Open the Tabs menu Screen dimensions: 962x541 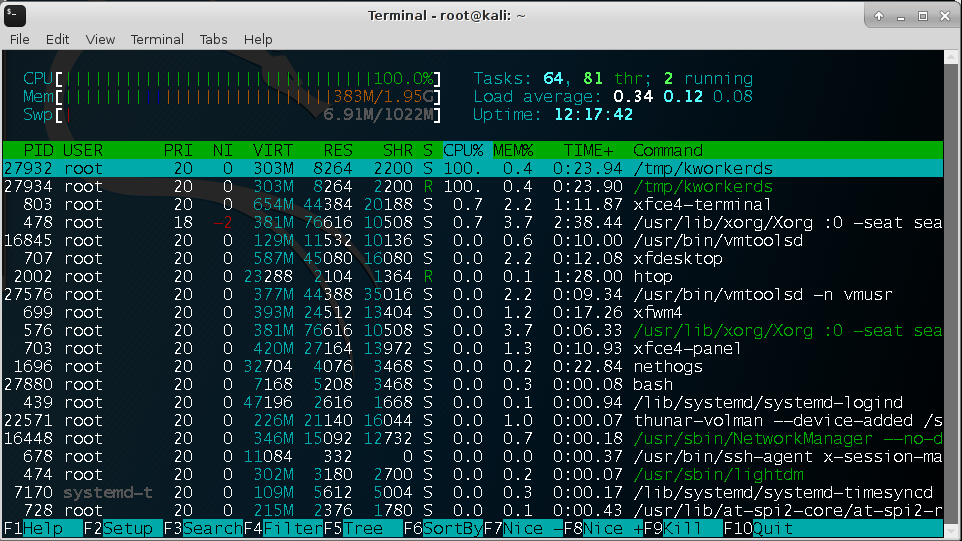tap(214, 39)
